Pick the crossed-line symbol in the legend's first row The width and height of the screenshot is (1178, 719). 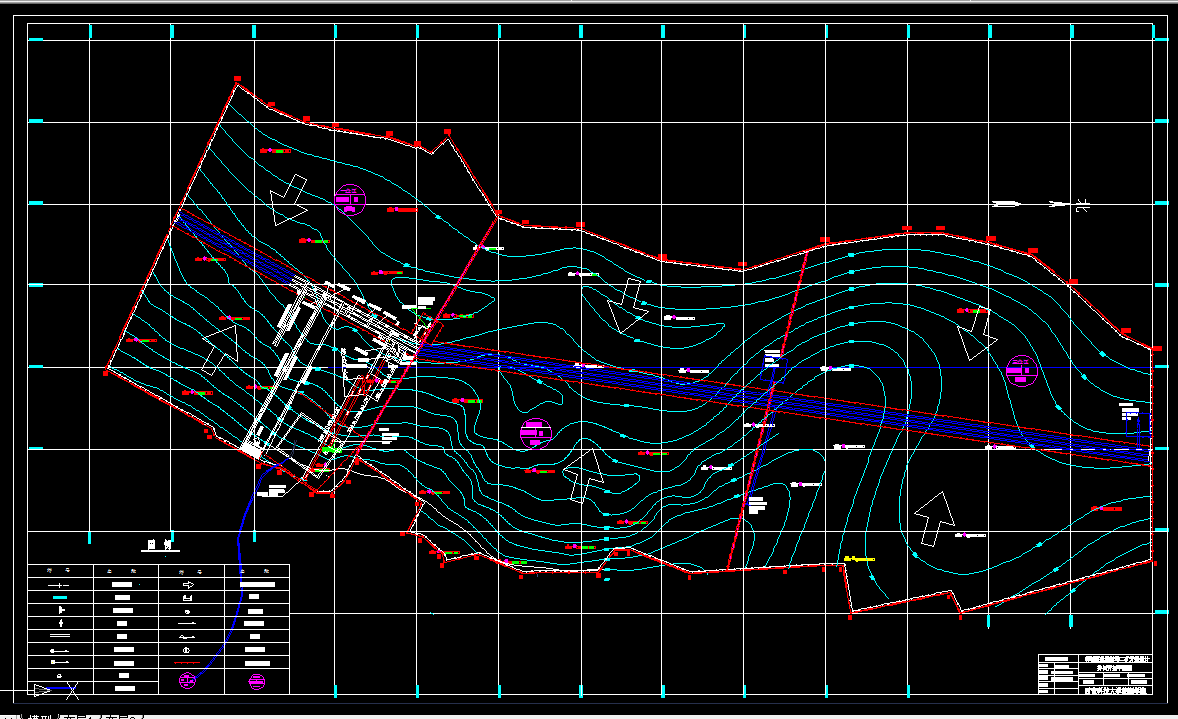[x=59, y=585]
